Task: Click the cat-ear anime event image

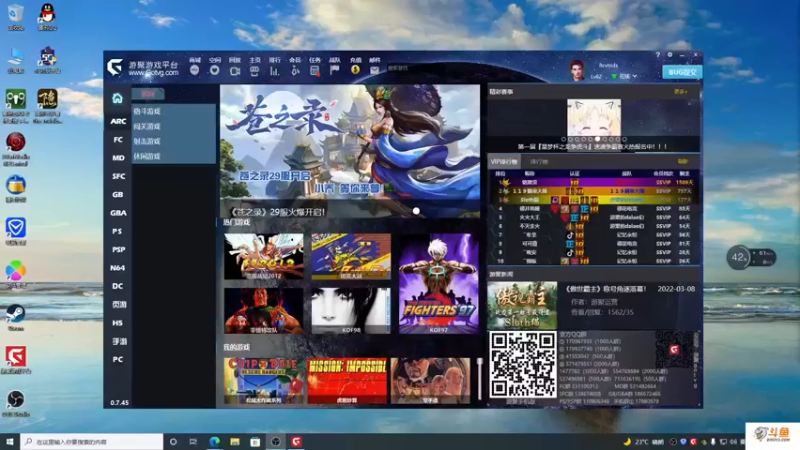Action: tap(594, 118)
